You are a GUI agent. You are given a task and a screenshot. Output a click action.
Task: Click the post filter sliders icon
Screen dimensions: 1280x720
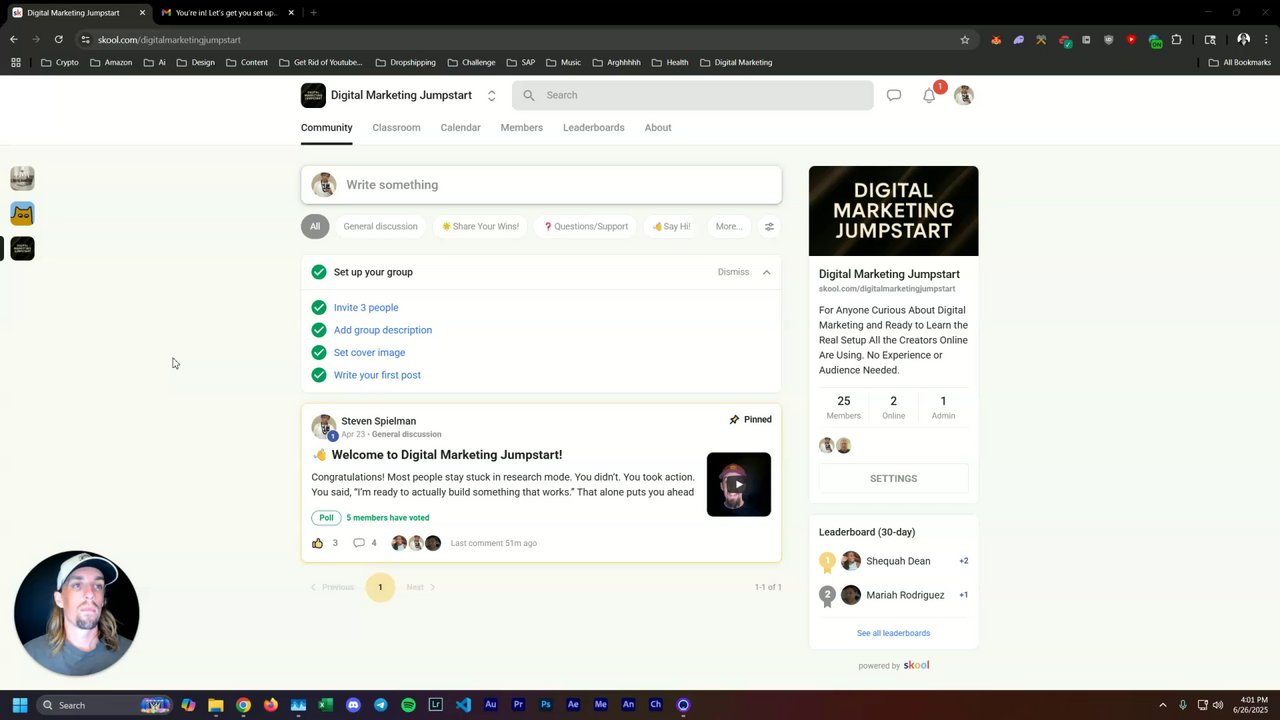pyautogui.click(x=769, y=227)
